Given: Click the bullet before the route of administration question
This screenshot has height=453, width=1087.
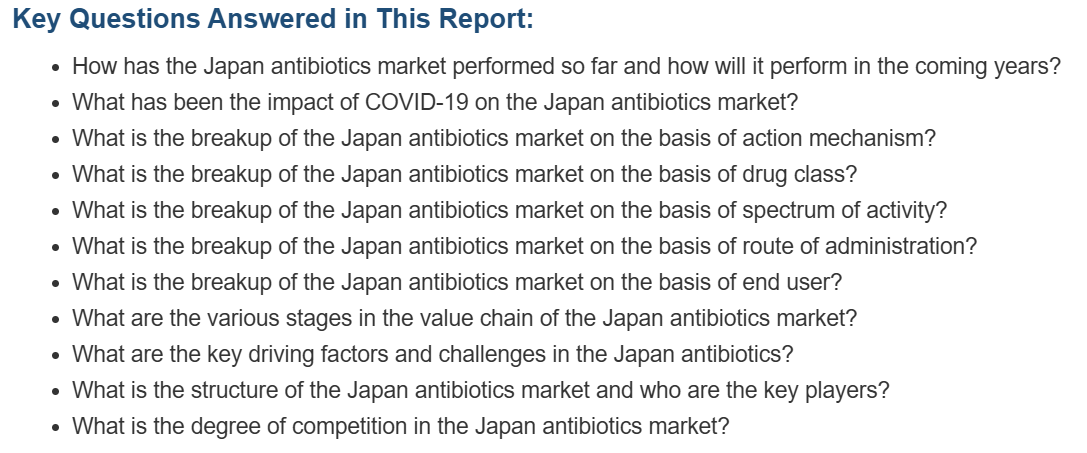Looking at the screenshot, I should [x=56, y=248].
